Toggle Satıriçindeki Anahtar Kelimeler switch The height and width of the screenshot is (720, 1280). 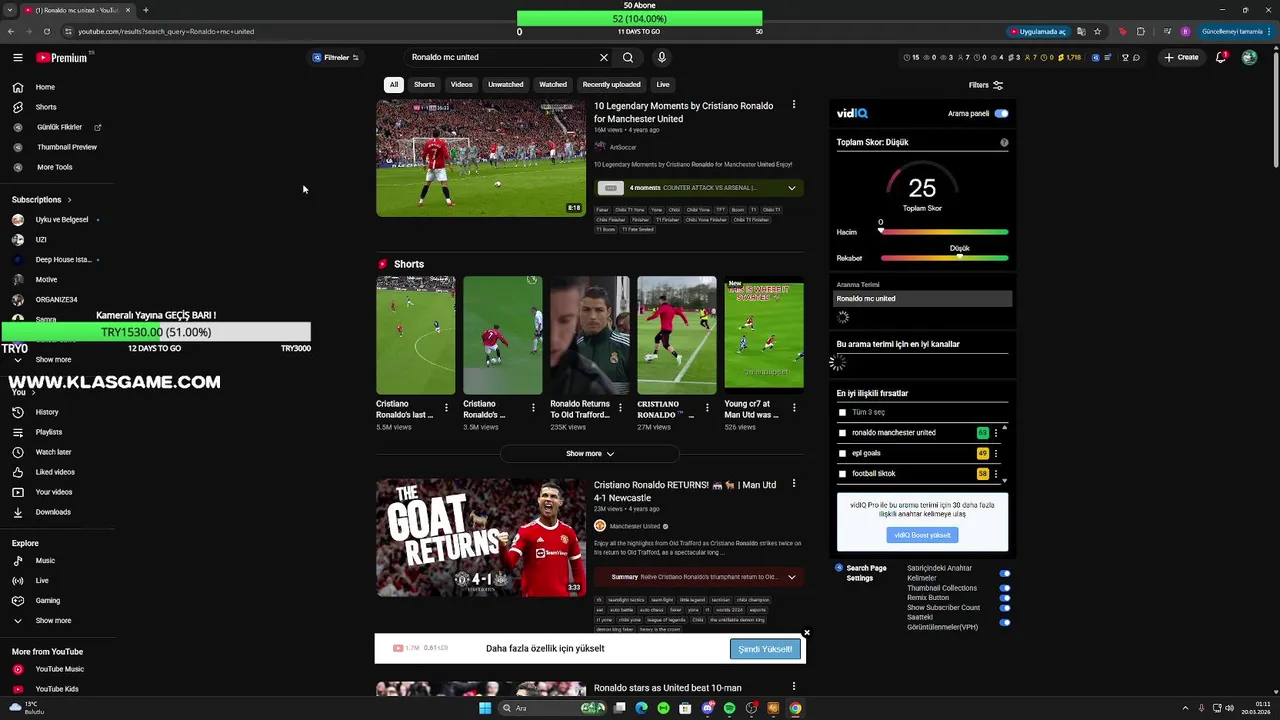coord(1005,573)
